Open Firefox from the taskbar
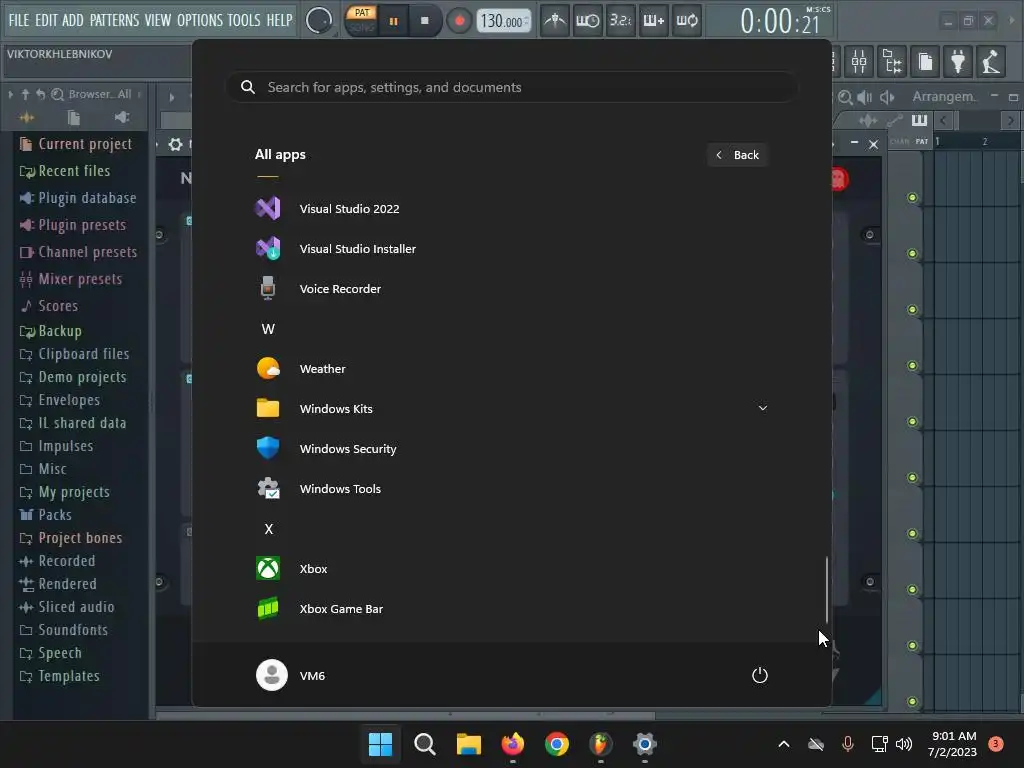The image size is (1024, 768). point(513,744)
